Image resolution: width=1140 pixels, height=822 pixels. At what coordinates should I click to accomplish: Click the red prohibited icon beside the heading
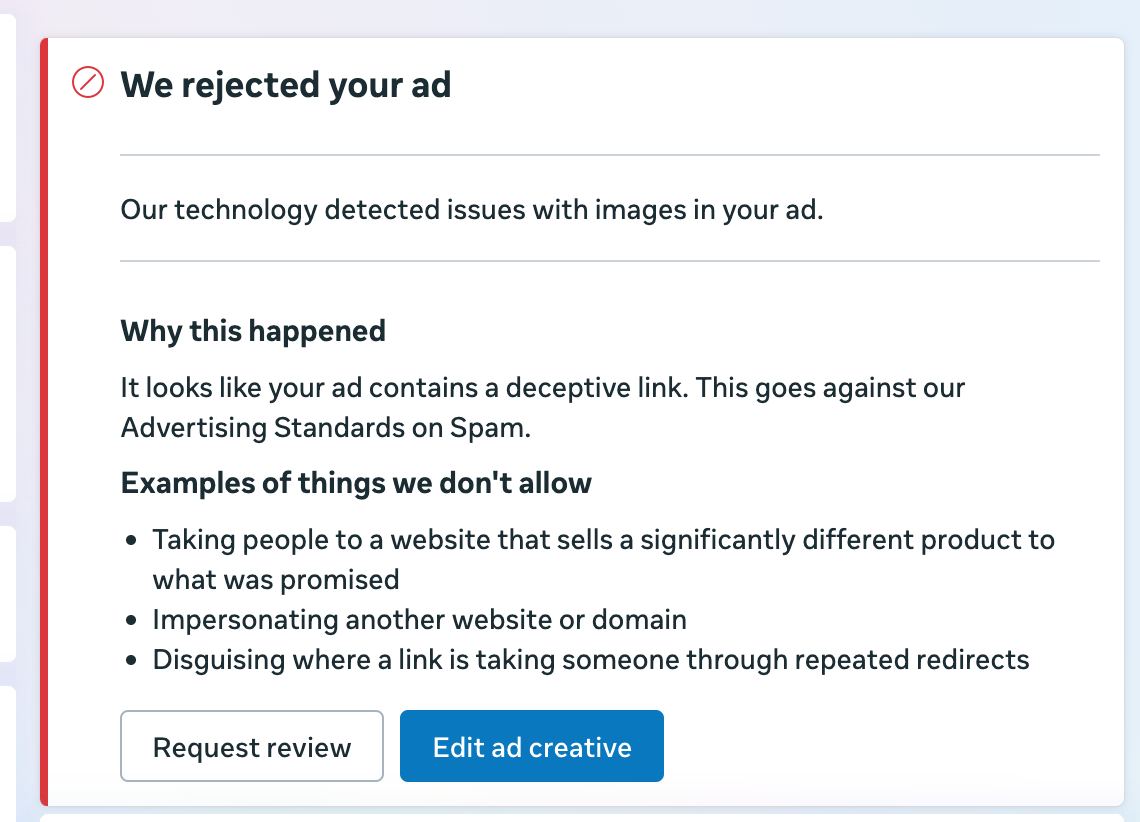point(88,84)
